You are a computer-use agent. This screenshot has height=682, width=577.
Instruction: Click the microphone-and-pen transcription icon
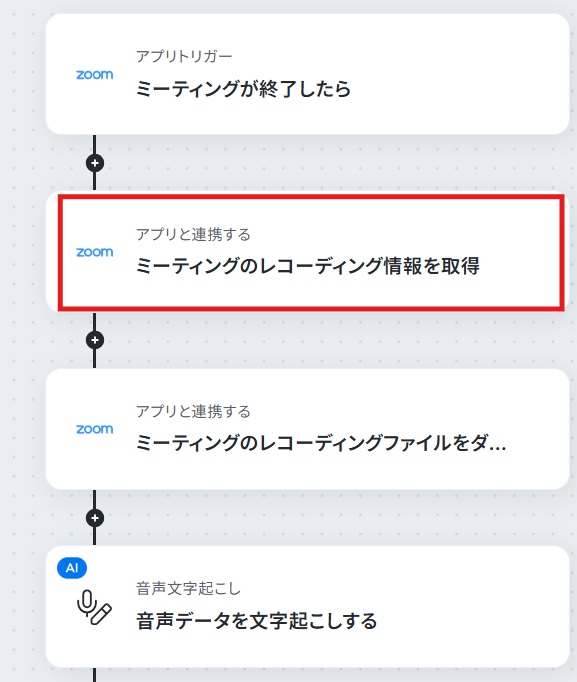94,607
